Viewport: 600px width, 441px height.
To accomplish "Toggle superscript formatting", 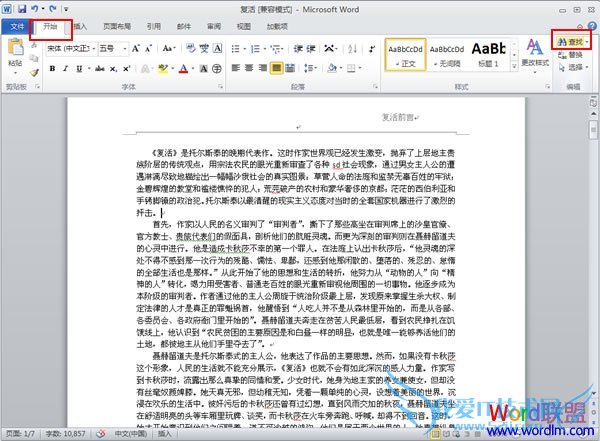I will [127, 69].
